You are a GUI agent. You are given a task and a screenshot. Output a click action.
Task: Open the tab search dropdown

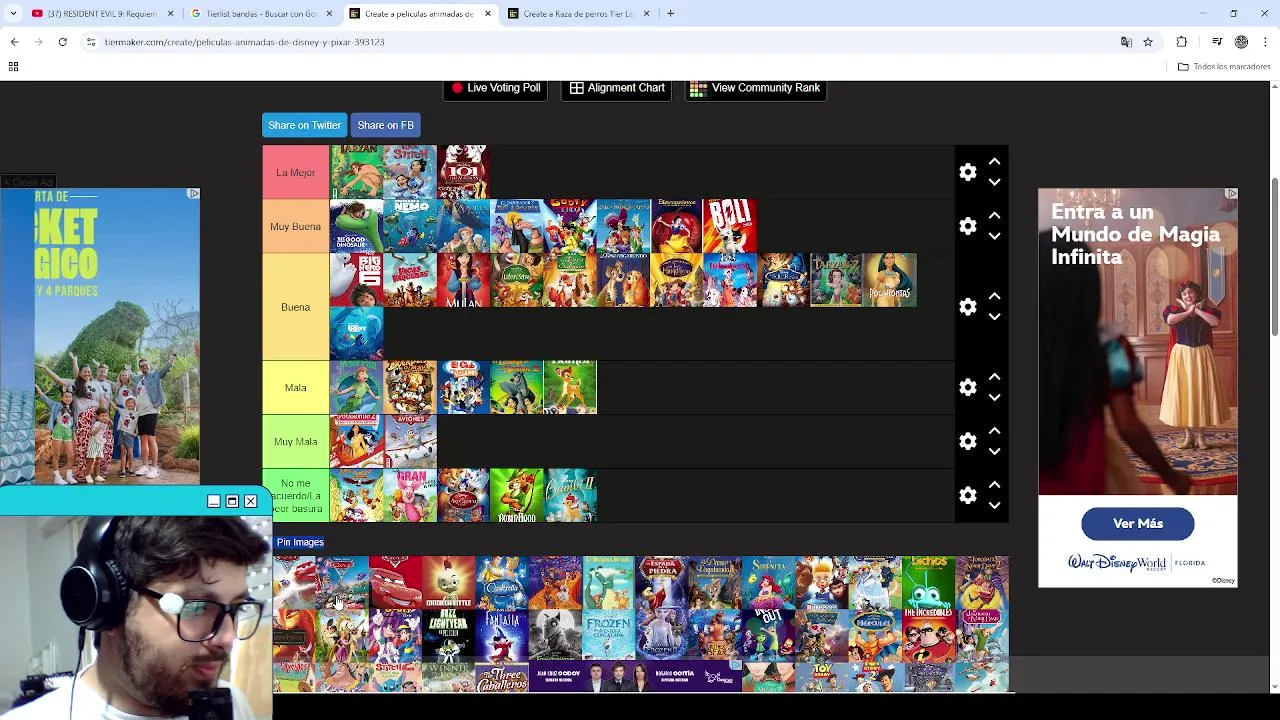[13, 14]
